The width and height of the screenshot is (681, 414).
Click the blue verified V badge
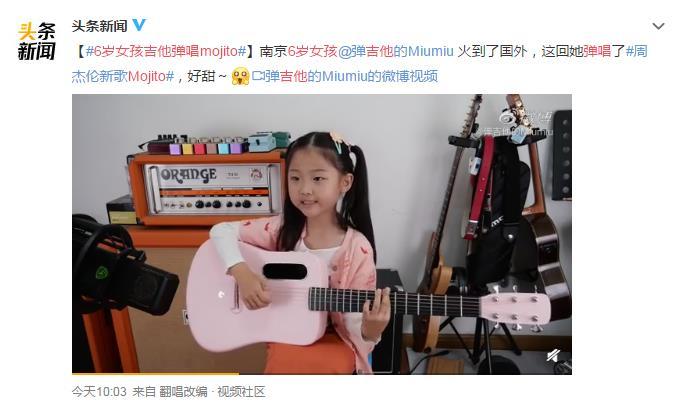pyautogui.click(x=139, y=25)
